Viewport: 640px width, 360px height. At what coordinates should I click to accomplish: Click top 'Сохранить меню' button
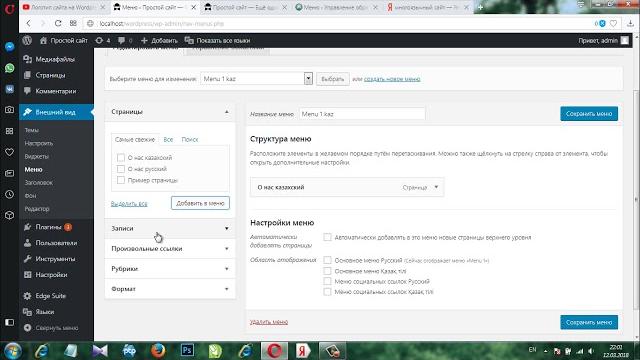[589, 114]
